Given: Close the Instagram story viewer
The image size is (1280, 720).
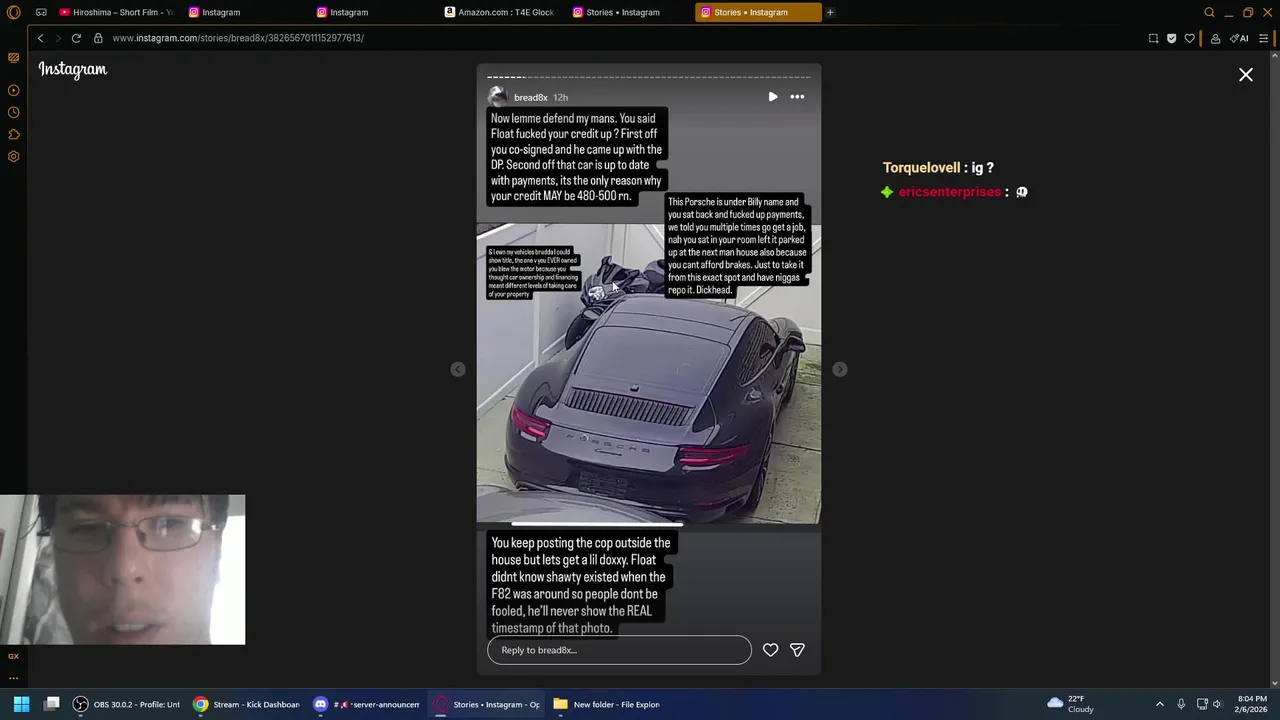Looking at the screenshot, I should [1246, 75].
